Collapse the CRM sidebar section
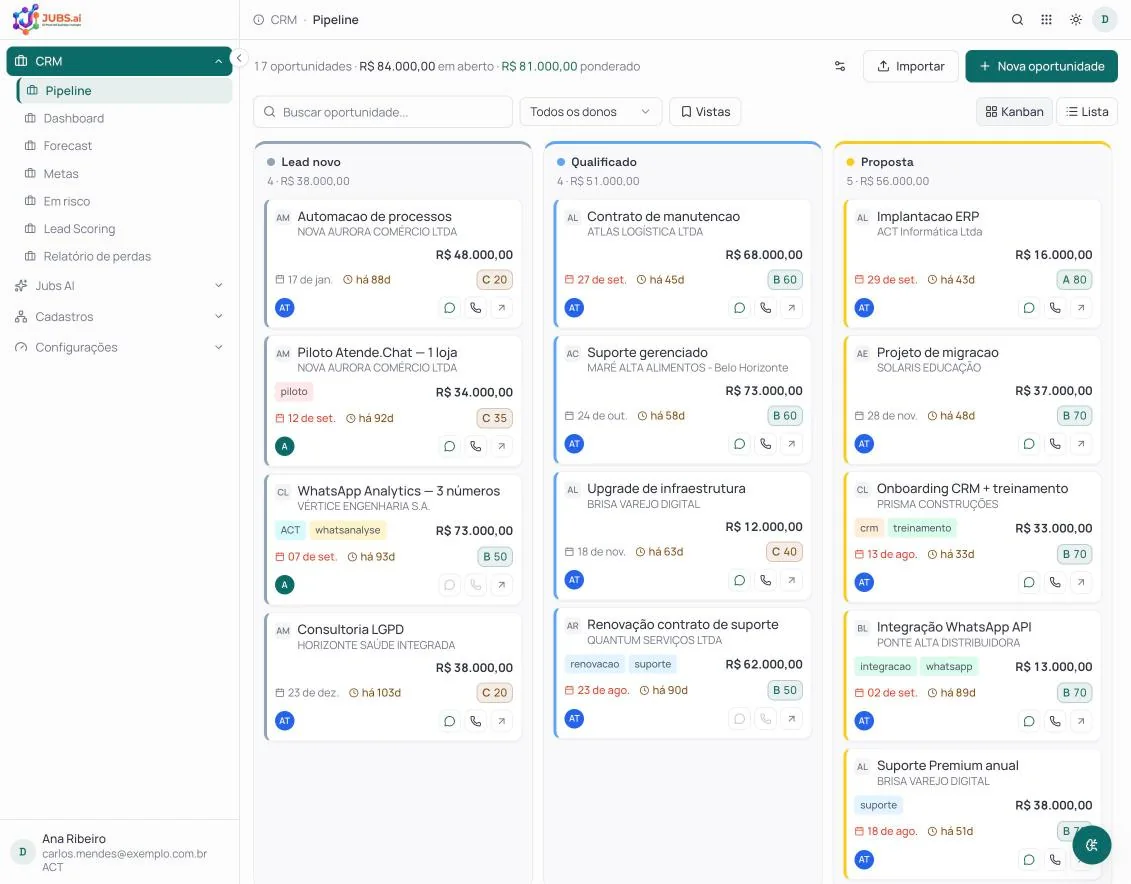1131x884 pixels. 119,61
